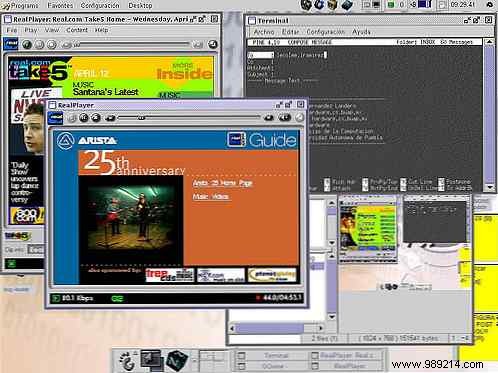The height and width of the screenshot is (373, 498).
Task: Click the Real logo in Take5 RealPlayer toolbar
Action: [x=11, y=44]
